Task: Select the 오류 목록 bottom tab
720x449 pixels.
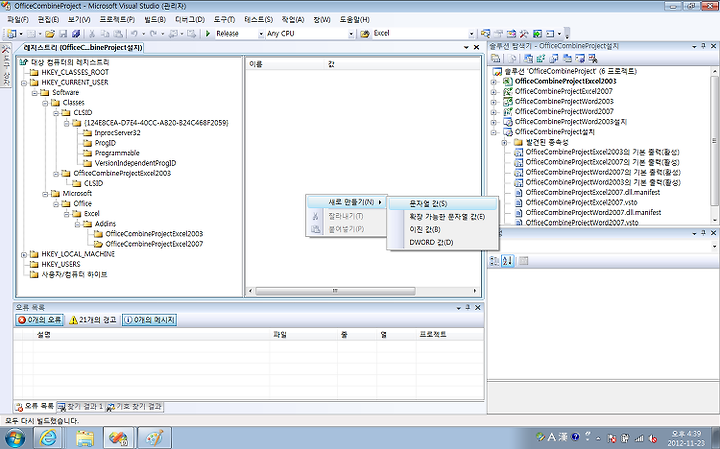Action: [x=35, y=407]
